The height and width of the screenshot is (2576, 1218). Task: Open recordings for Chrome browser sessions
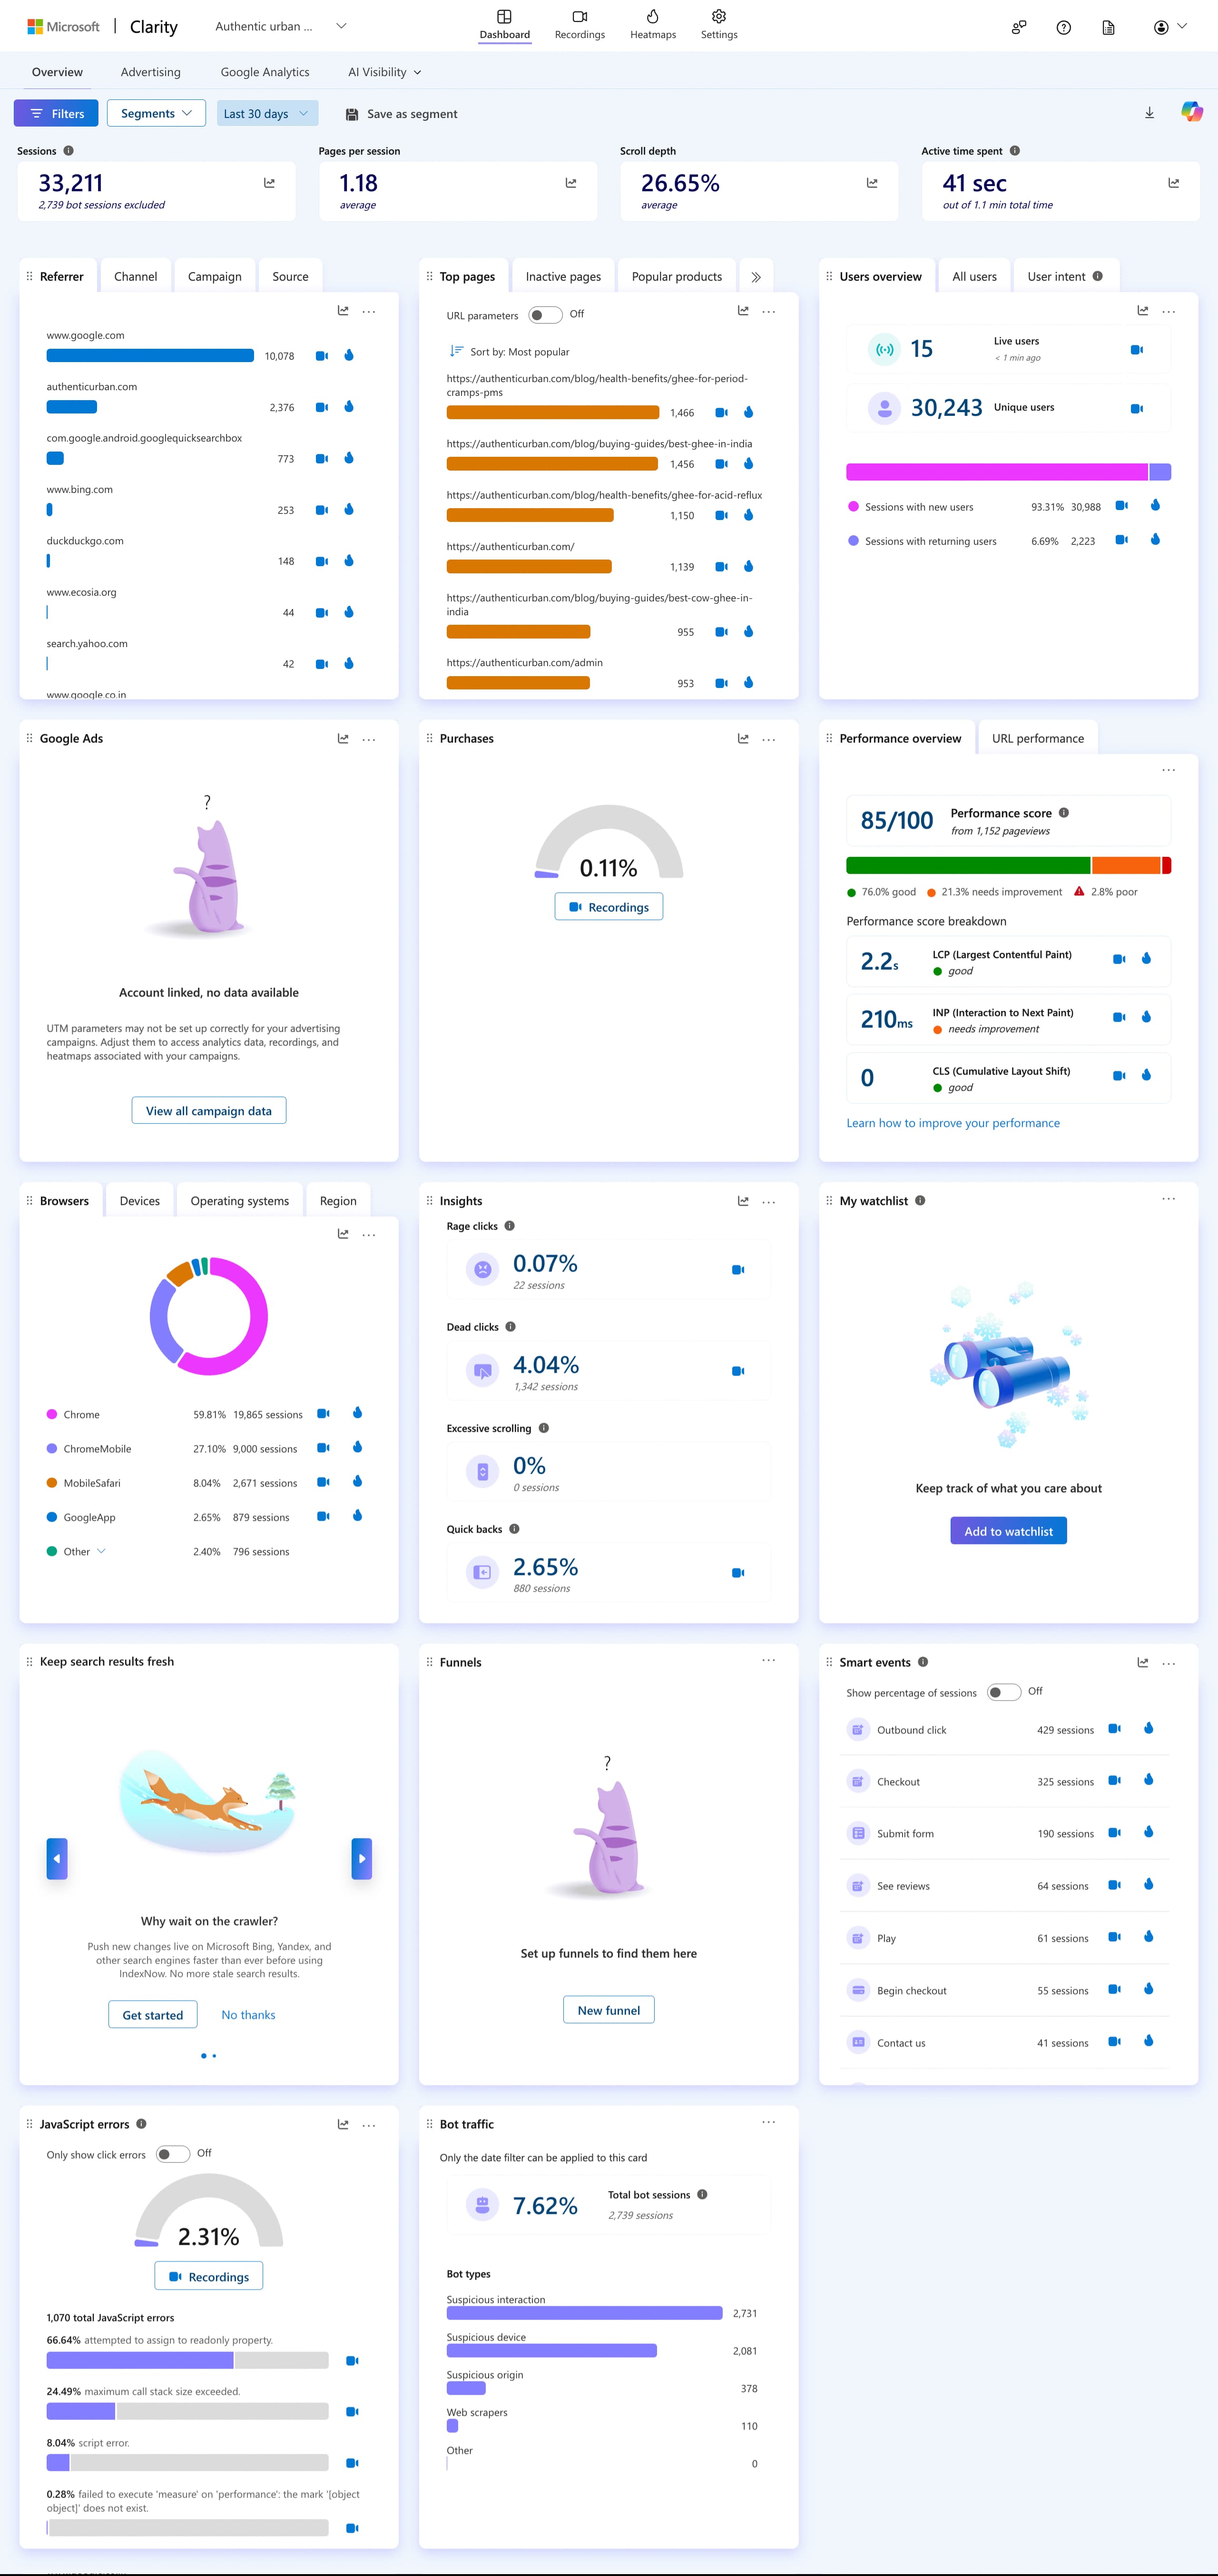pyautogui.click(x=323, y=1414)
